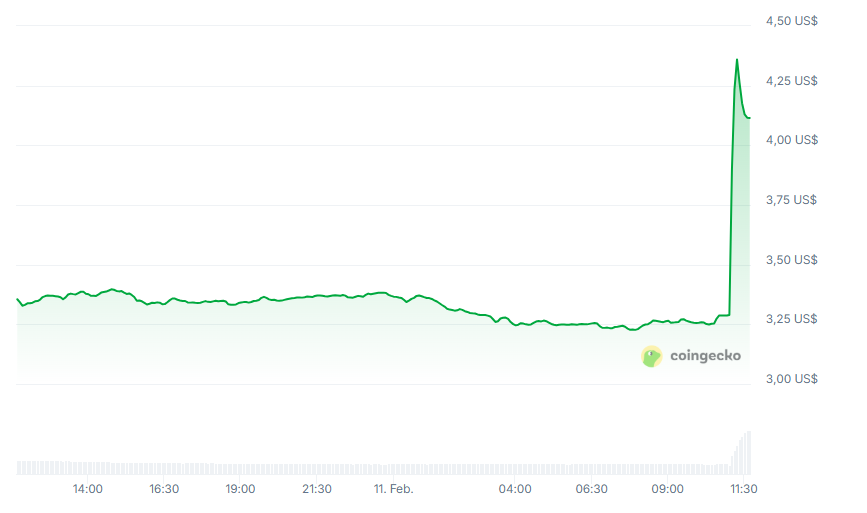Click the coingecko watermark text
The image size is (867, 513).
tap(705, 355)
